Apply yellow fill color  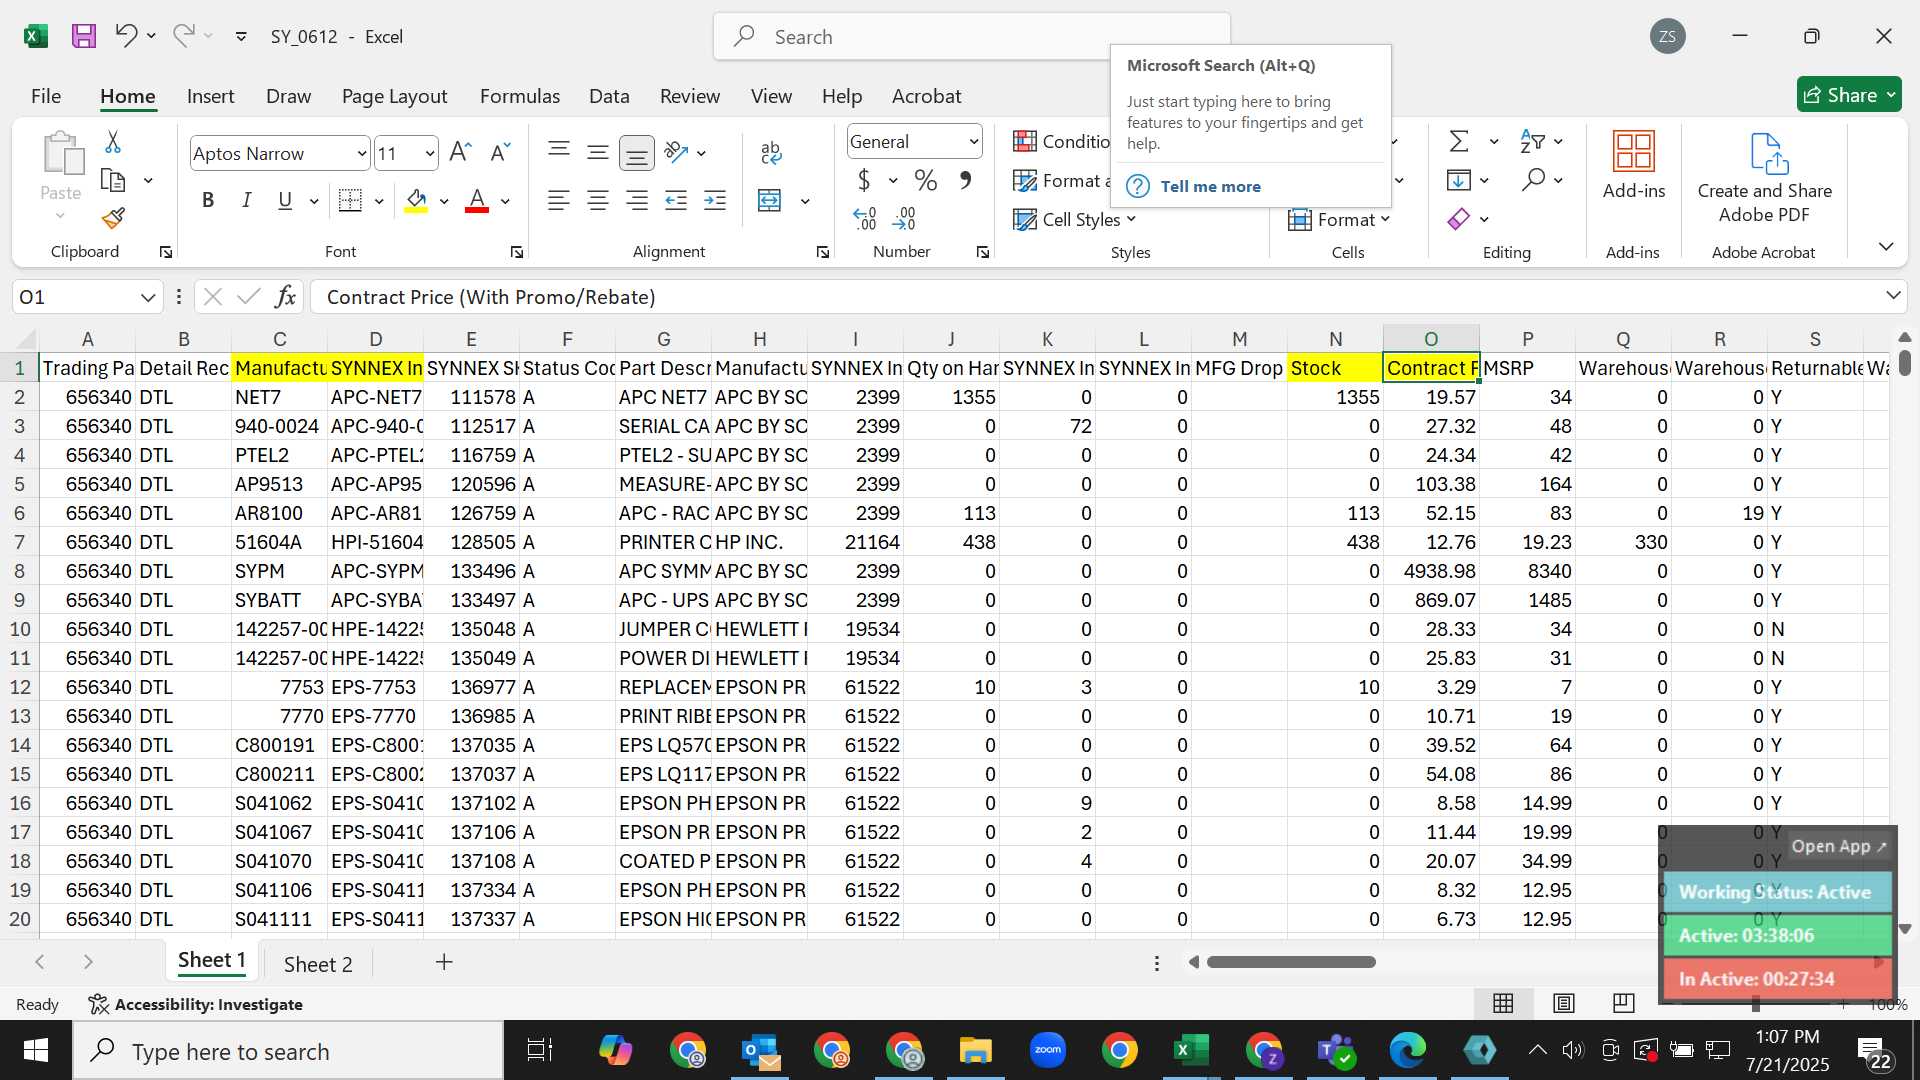click(416, 201)
